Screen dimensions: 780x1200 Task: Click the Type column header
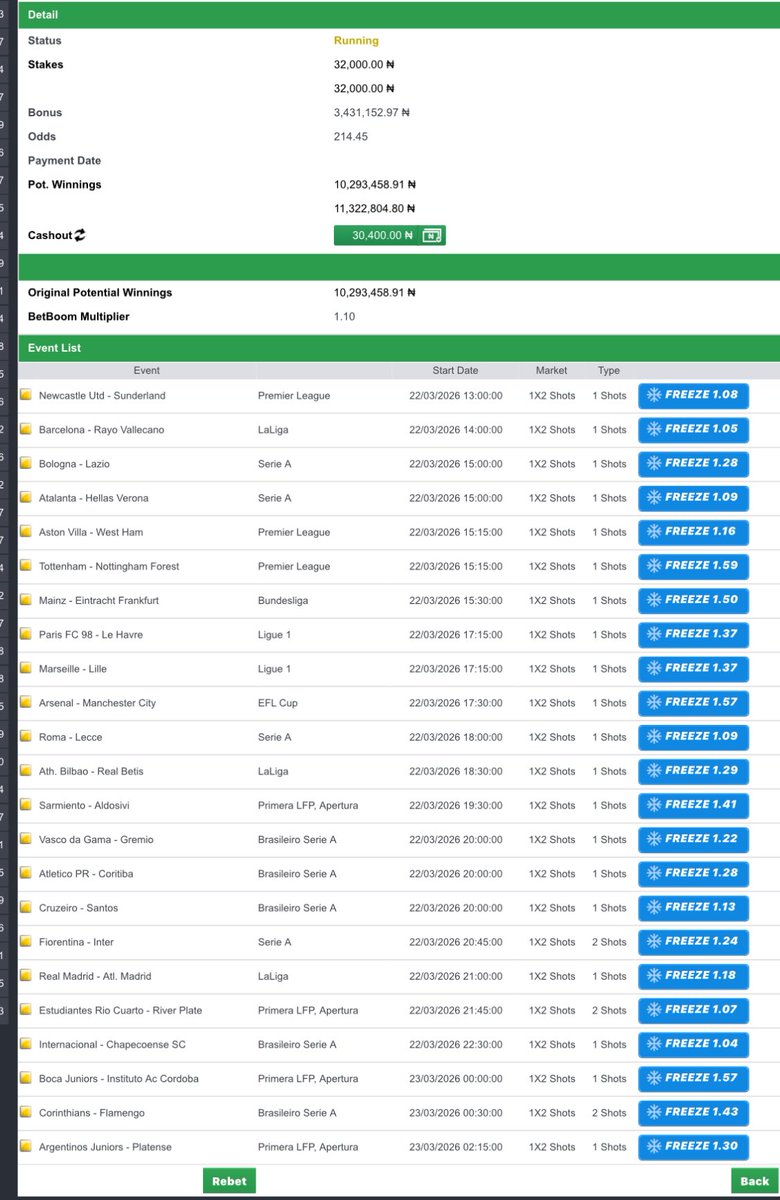tap(609, 370)
